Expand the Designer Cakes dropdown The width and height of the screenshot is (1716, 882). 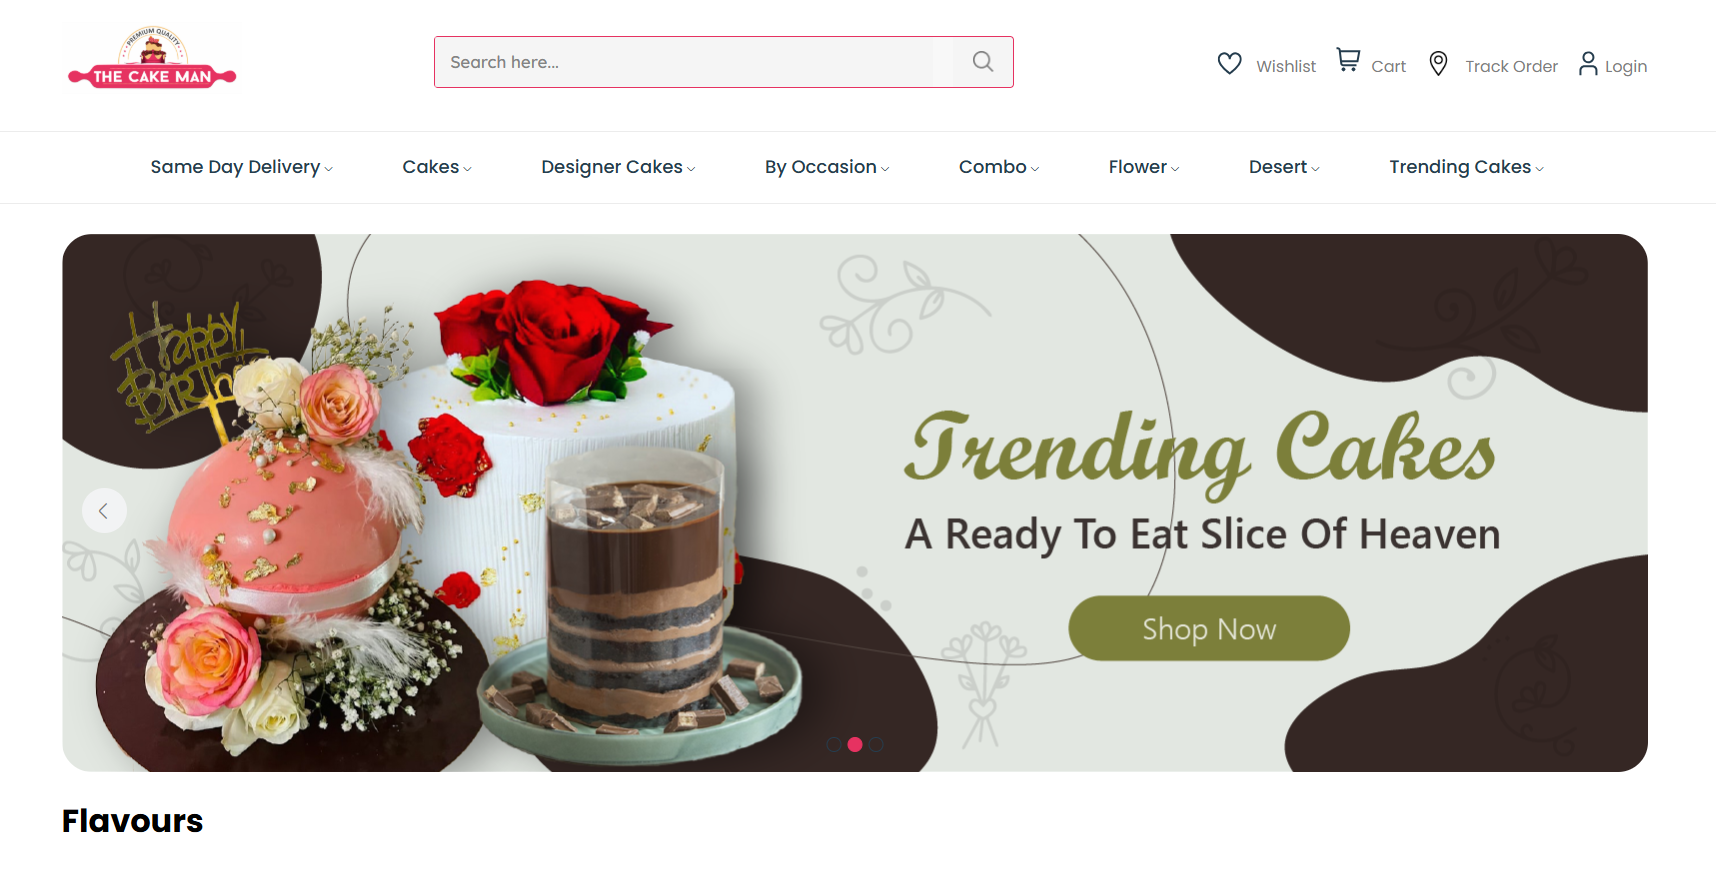pos(618,167)
